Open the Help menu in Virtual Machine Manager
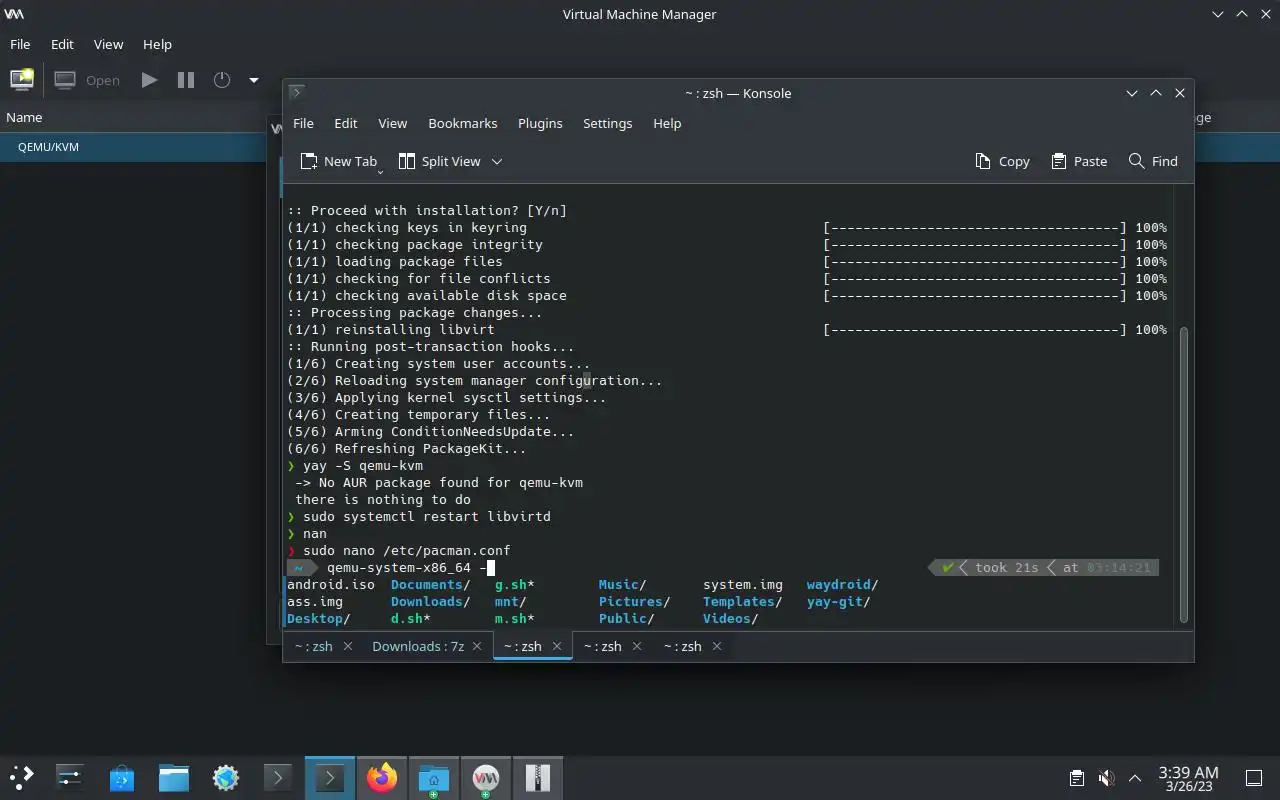Screen dimensions: 1280x800 [157, 44]
